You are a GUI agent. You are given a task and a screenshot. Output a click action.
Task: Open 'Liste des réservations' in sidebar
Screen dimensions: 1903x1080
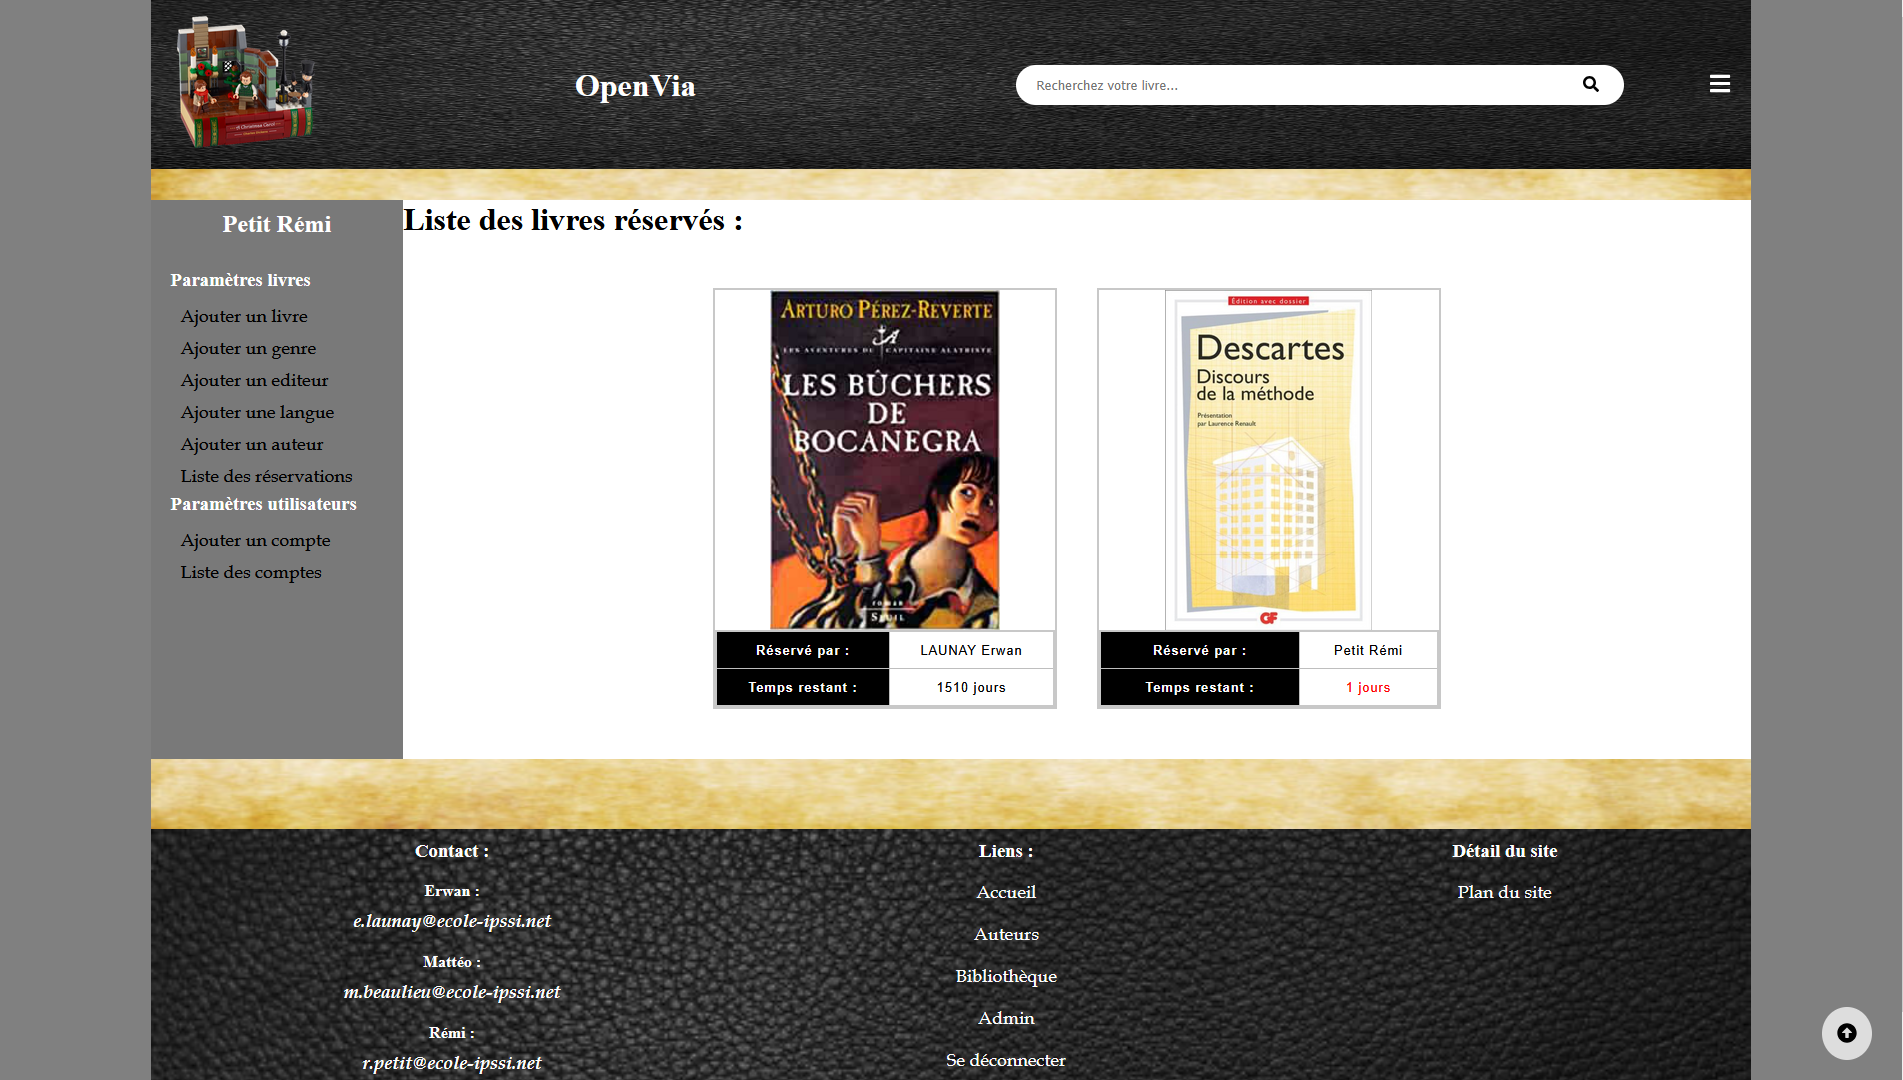pyautogui.click(x=266, y=476)
